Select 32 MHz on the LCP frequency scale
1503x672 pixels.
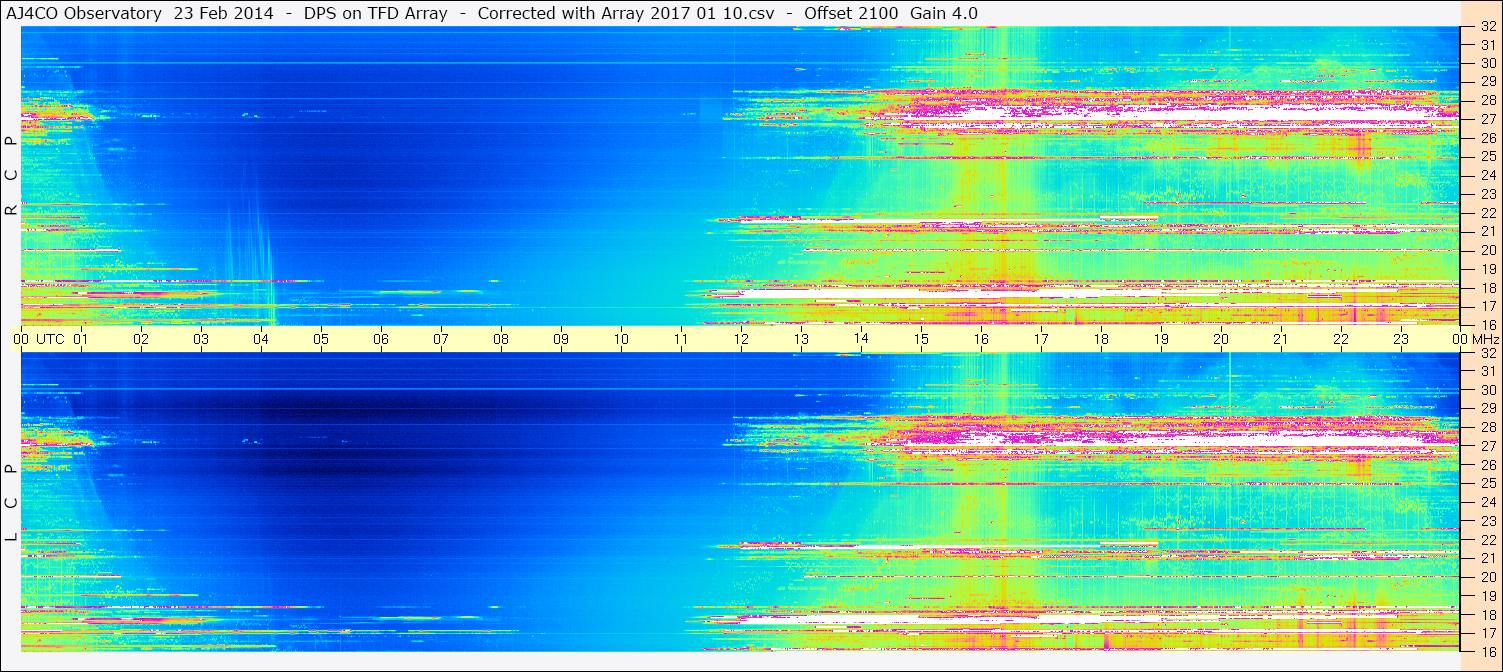pyautogui.click(x=1487, y=353)
